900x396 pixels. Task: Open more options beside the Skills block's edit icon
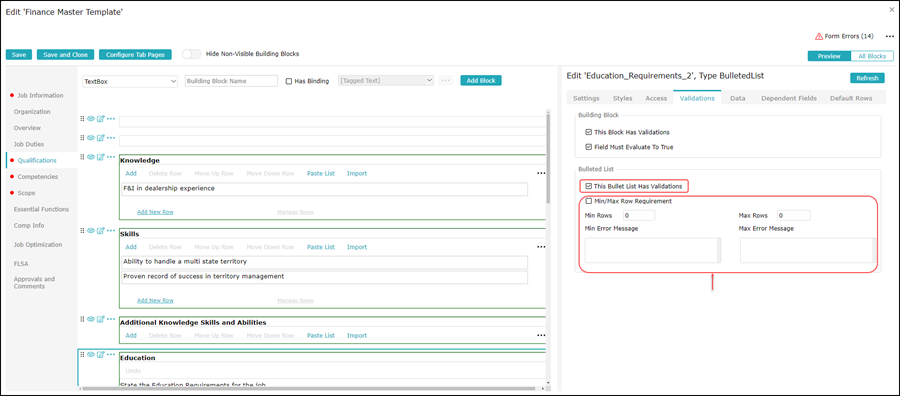[111, 230]
